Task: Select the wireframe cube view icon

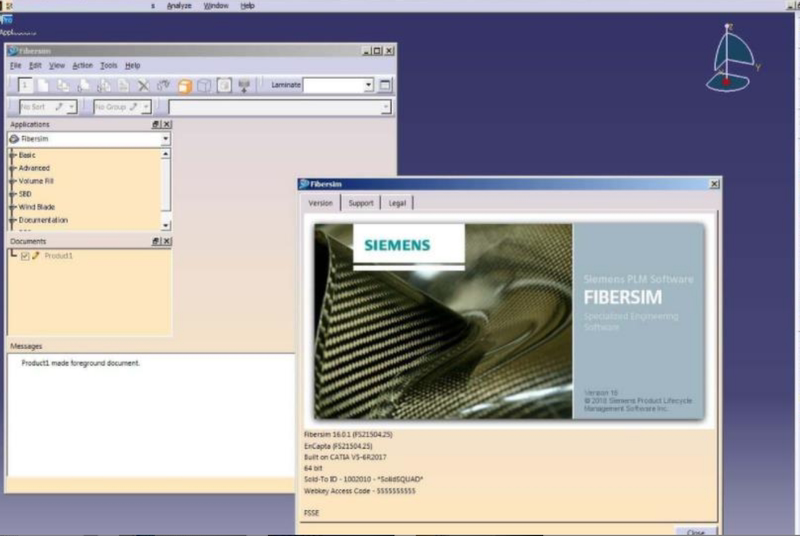Action: point(204,85)
